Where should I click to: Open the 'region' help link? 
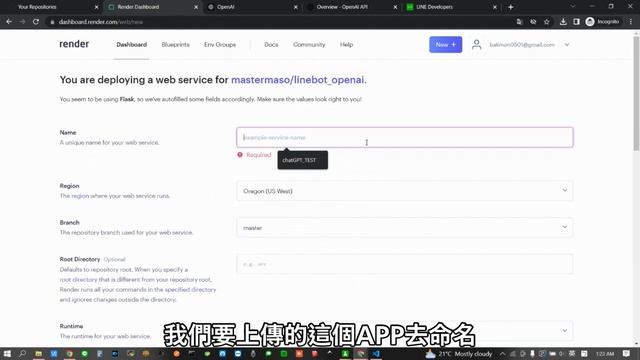click(80, 196)
